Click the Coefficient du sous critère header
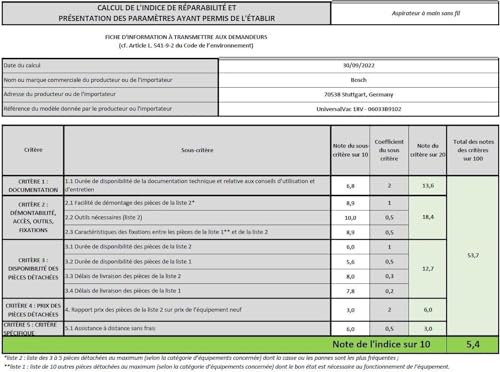The width and height of the screenshot is (500, 372). 389,150
